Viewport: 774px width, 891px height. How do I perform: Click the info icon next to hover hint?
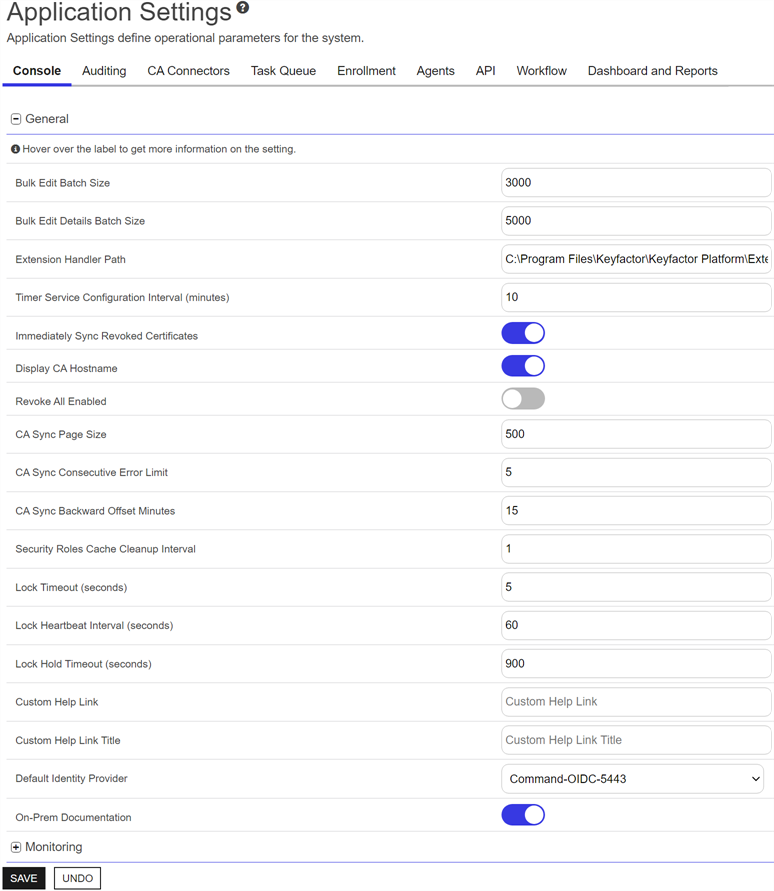(x=16, y=149)
